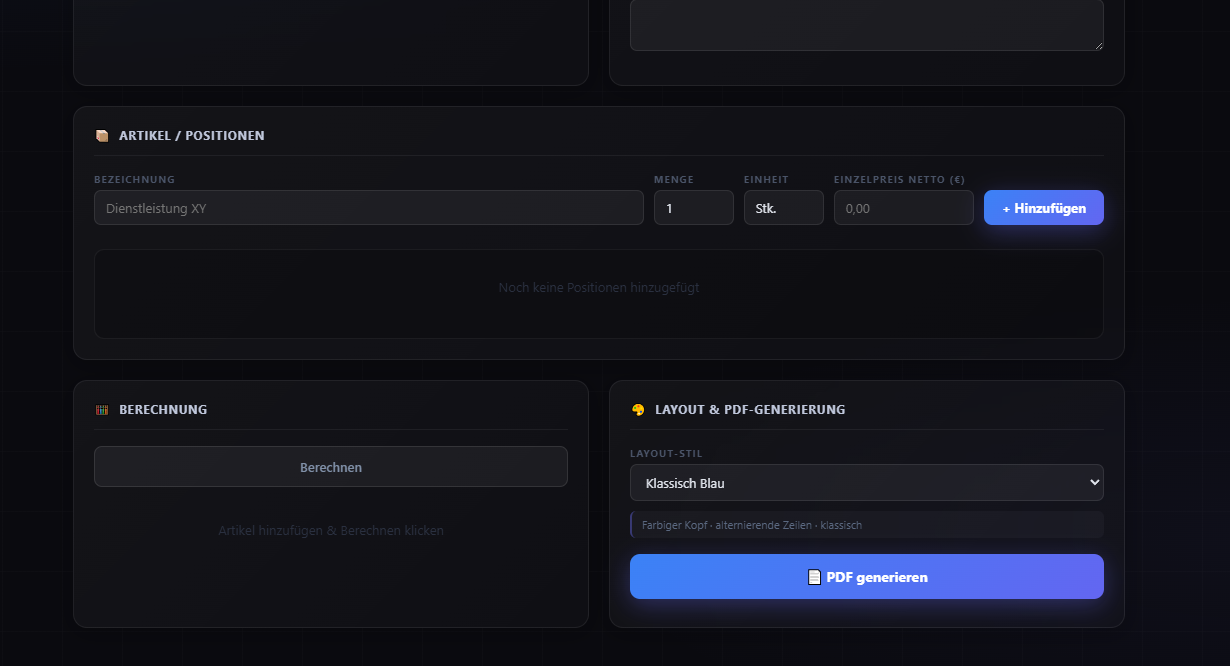Viewport: 1230px width, 666px height.
Task: Click the document icon on PDF generieren button
Action: pyautogui.click(x=814, y=577)
